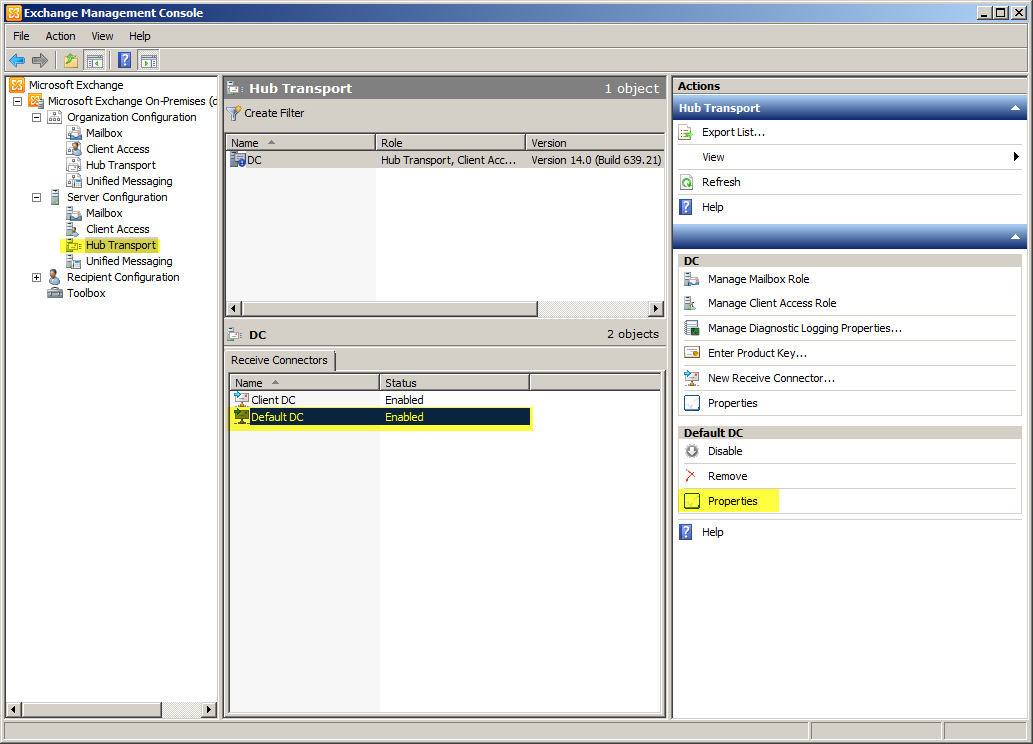Select Toolbox tree item
1033x744 pixels.
[x=86, y=293]
